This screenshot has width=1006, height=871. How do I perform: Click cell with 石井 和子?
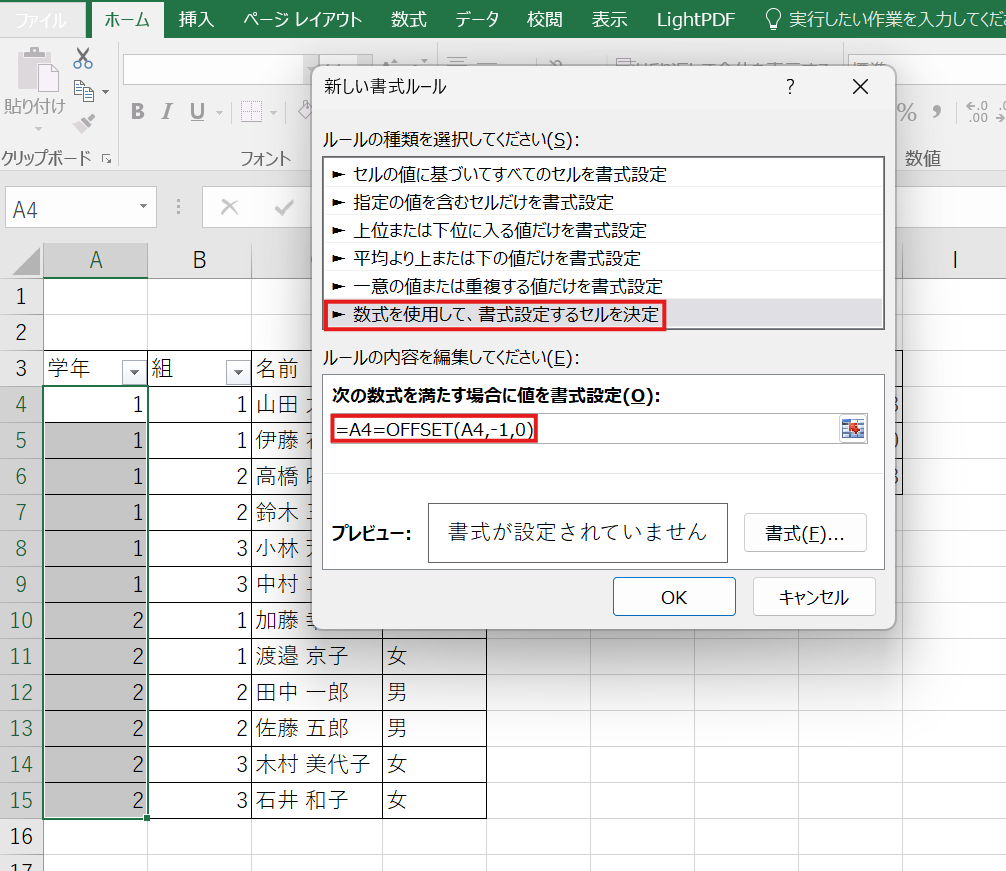tap(317, 800)
